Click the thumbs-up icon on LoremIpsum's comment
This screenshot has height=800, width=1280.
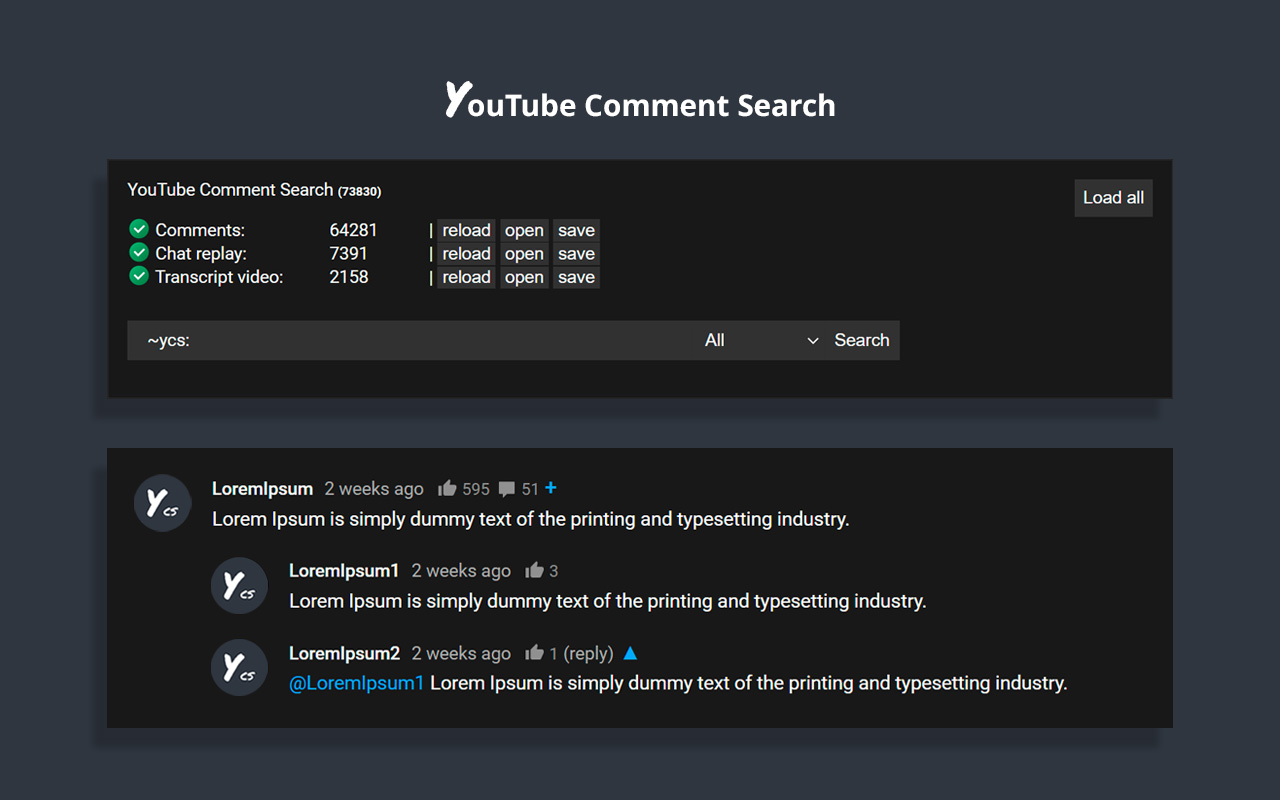[x=447, y=489]
